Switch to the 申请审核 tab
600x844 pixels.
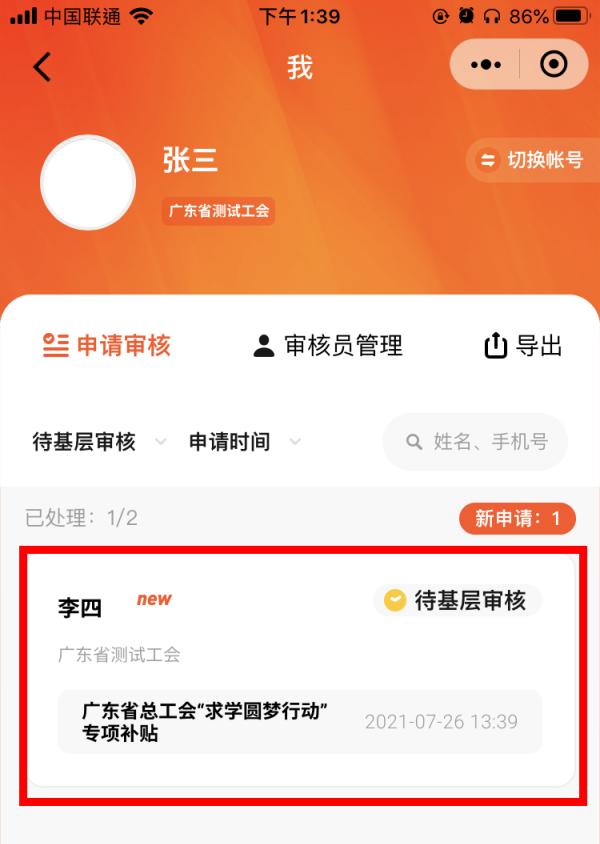point(107,345)
